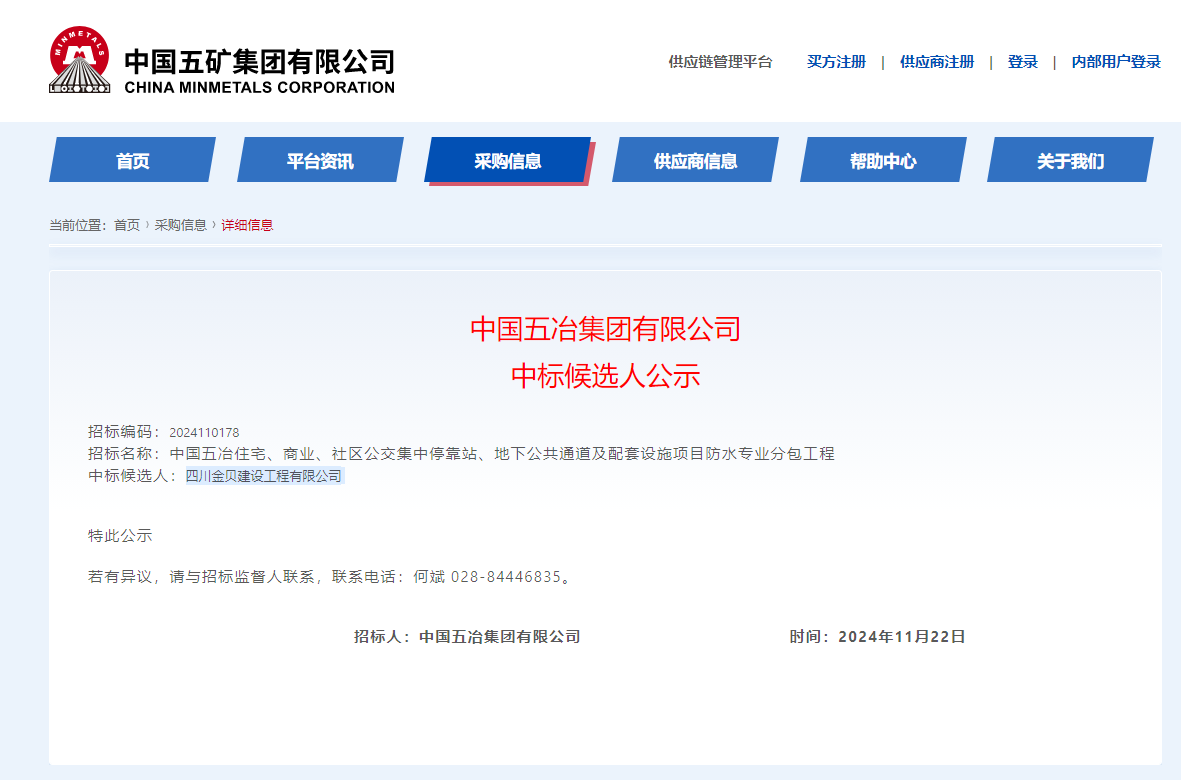1181x780 pixels.
Task: Open the 帮助中心 tab
Action: coord(883,161)
